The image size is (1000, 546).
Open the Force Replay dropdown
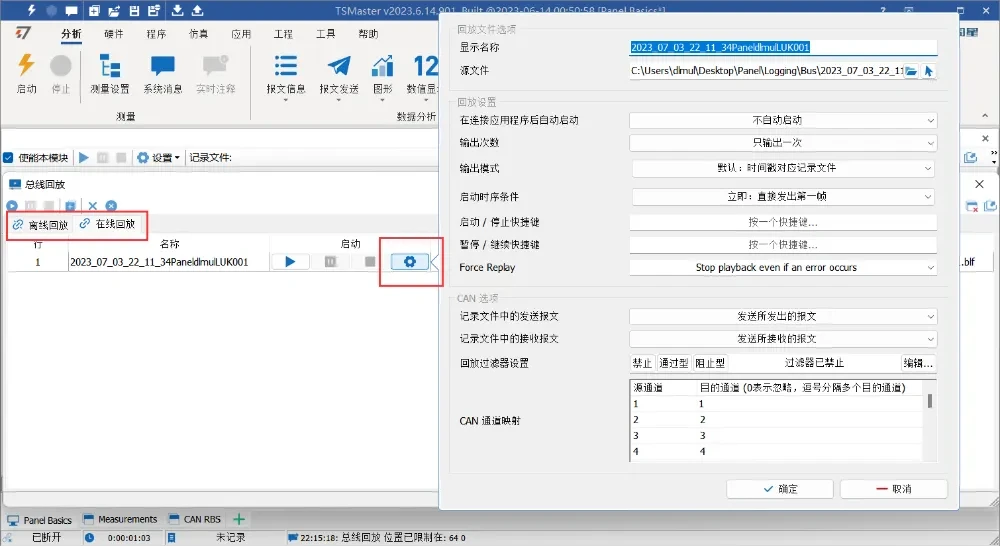(782, 268)
